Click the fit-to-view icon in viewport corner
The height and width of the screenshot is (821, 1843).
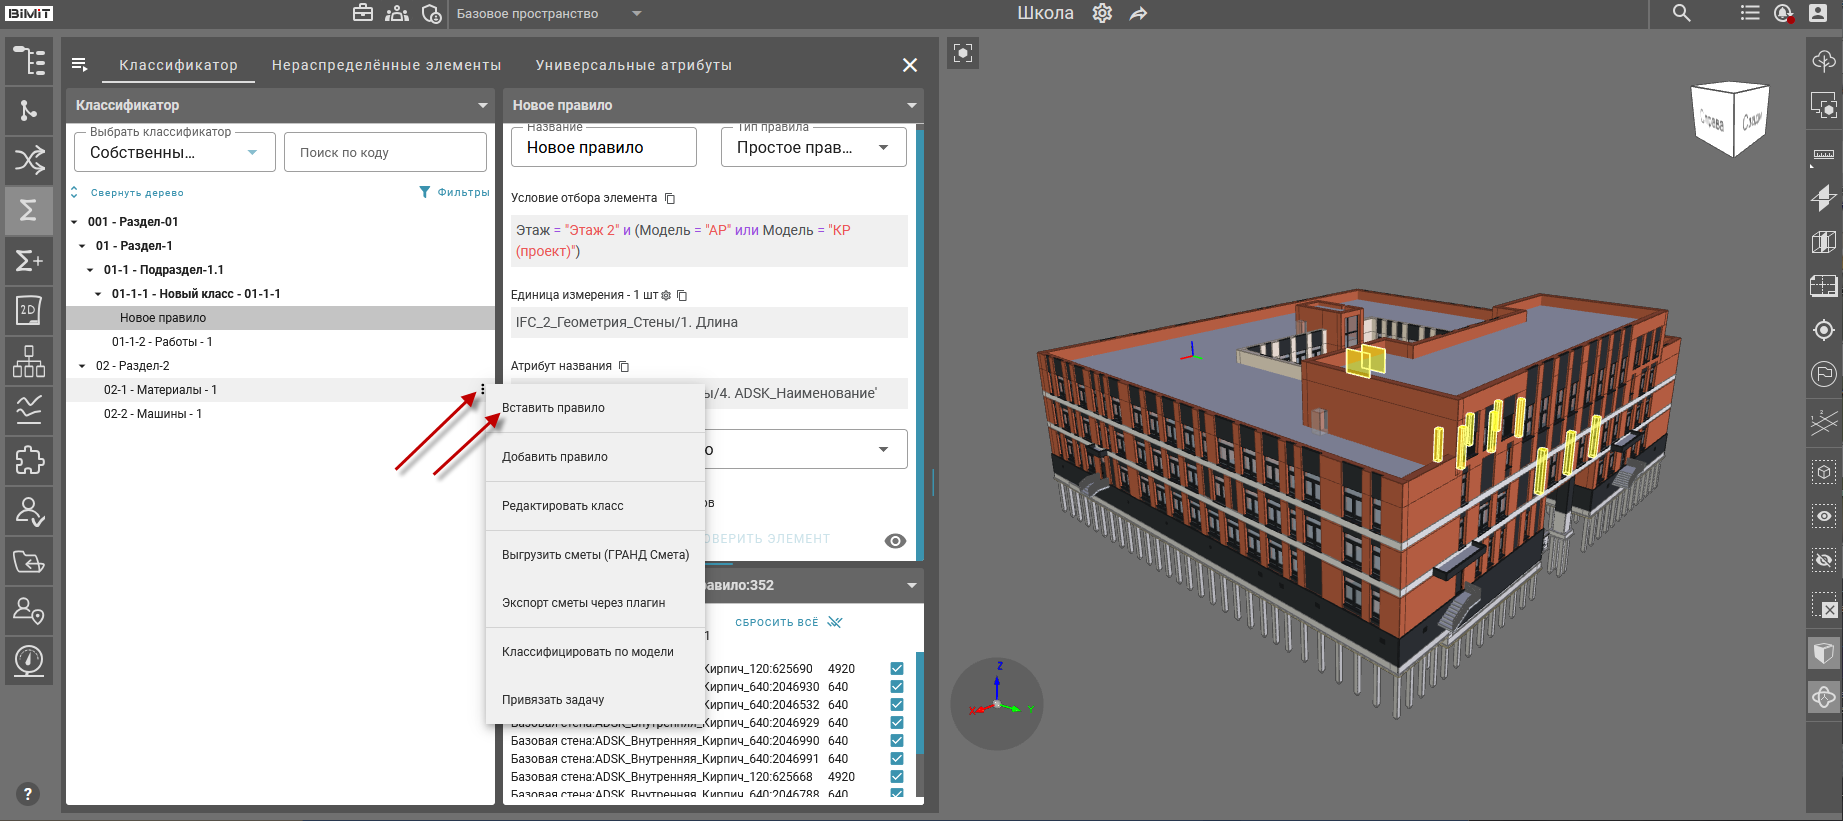click(x=963, y=53)
